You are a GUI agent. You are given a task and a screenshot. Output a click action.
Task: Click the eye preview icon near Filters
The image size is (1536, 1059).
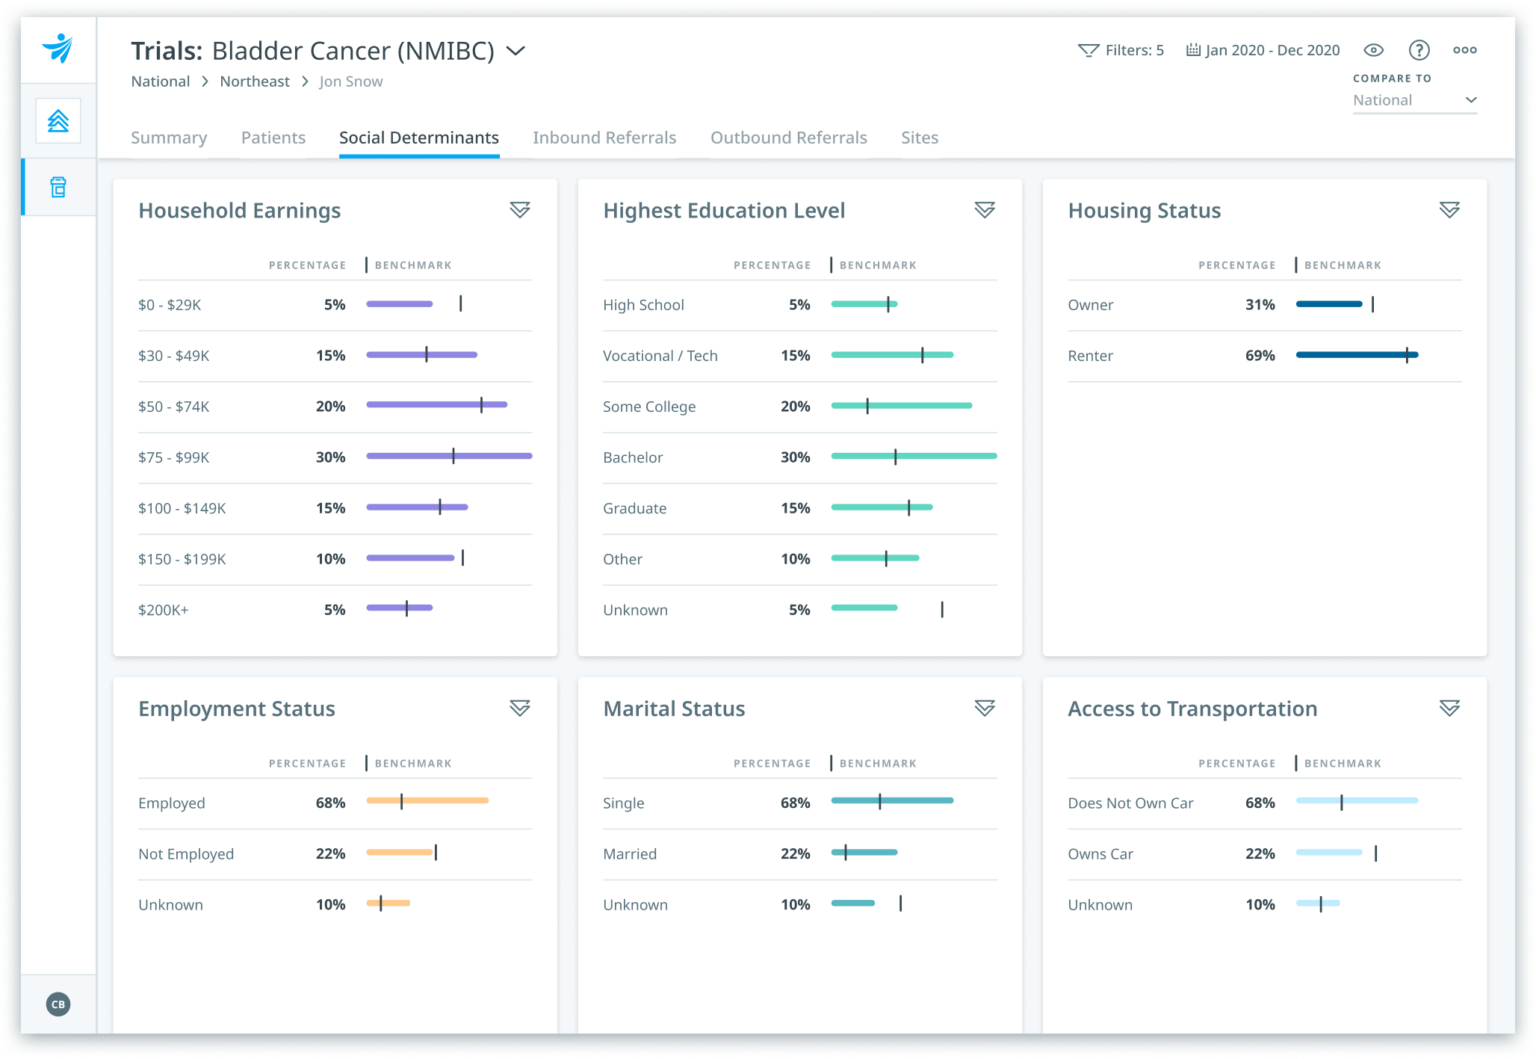[x=1373, y=49]
